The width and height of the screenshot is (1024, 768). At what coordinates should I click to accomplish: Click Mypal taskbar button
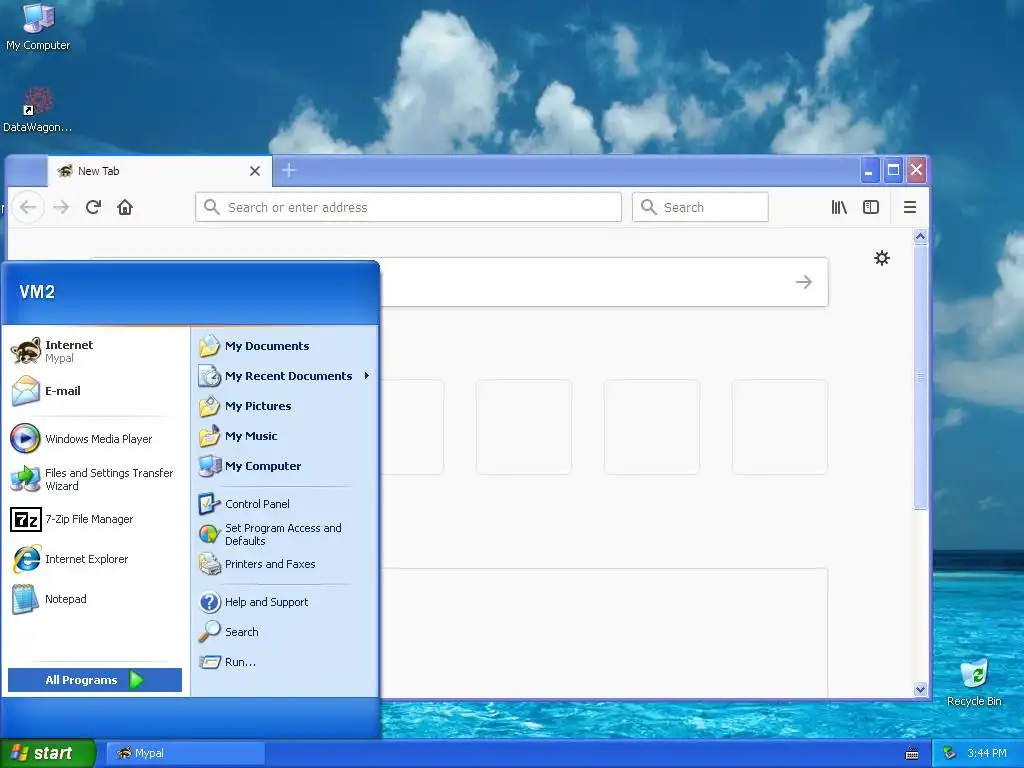pos(185,753)
